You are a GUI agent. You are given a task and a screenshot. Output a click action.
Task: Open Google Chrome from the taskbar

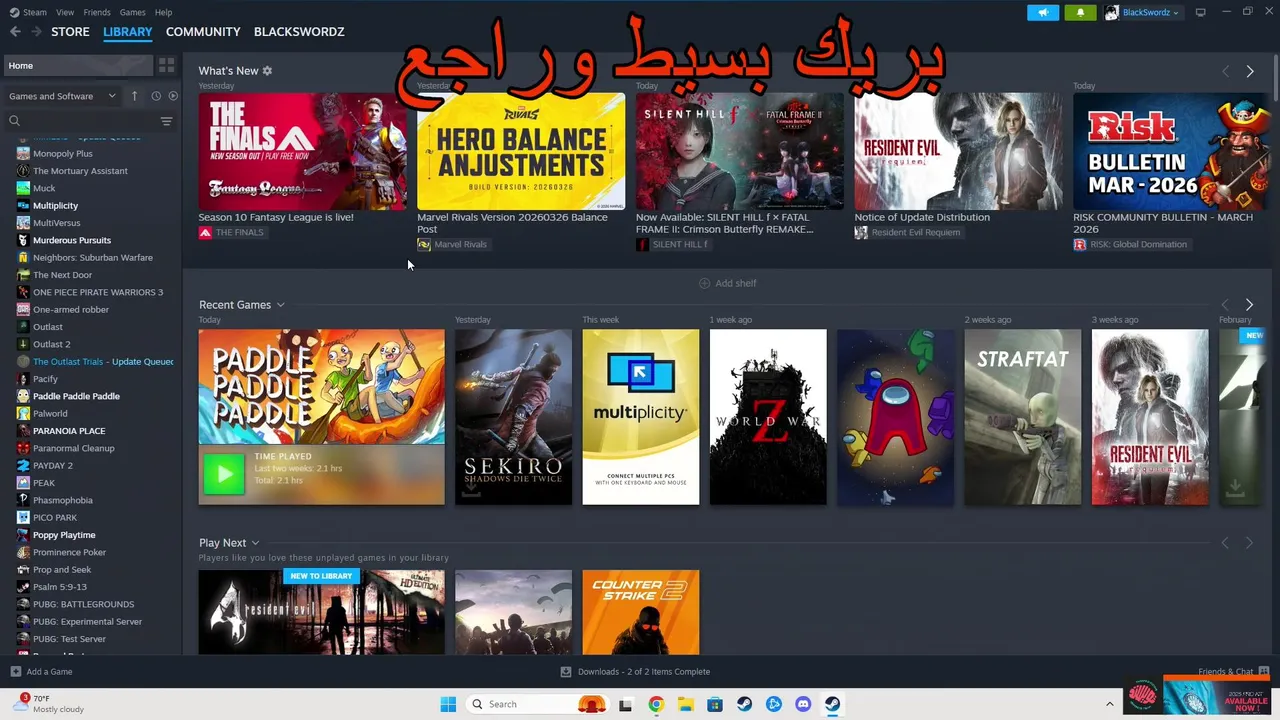[656, 704]
